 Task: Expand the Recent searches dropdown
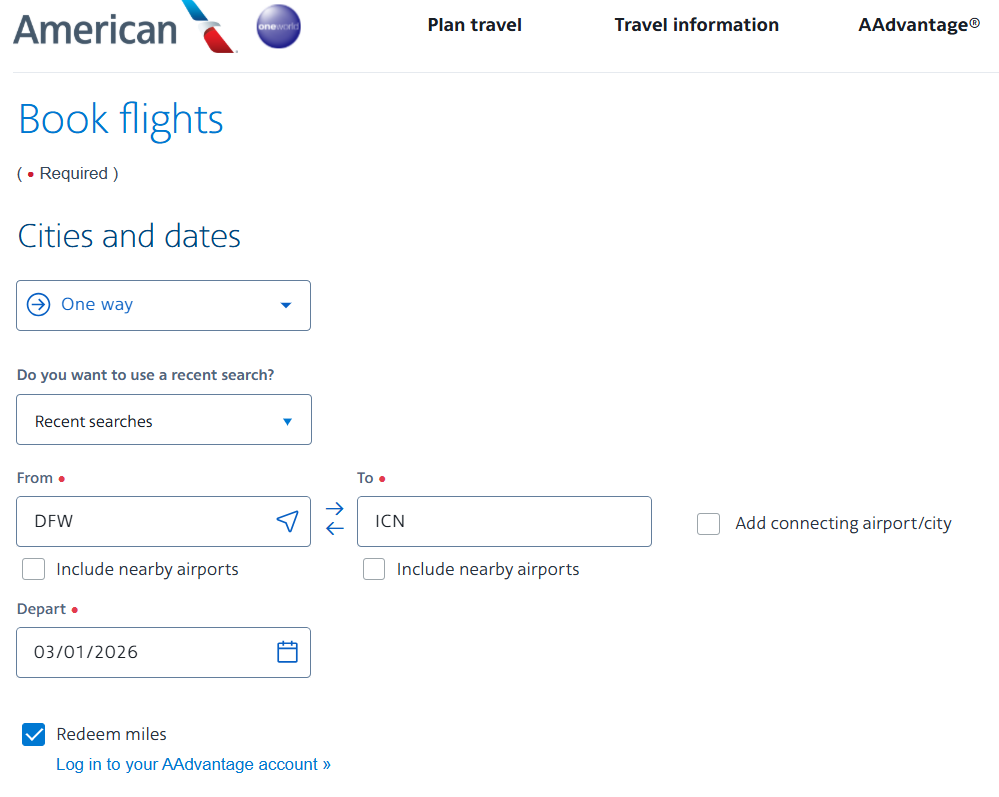(x=163, y=420)
